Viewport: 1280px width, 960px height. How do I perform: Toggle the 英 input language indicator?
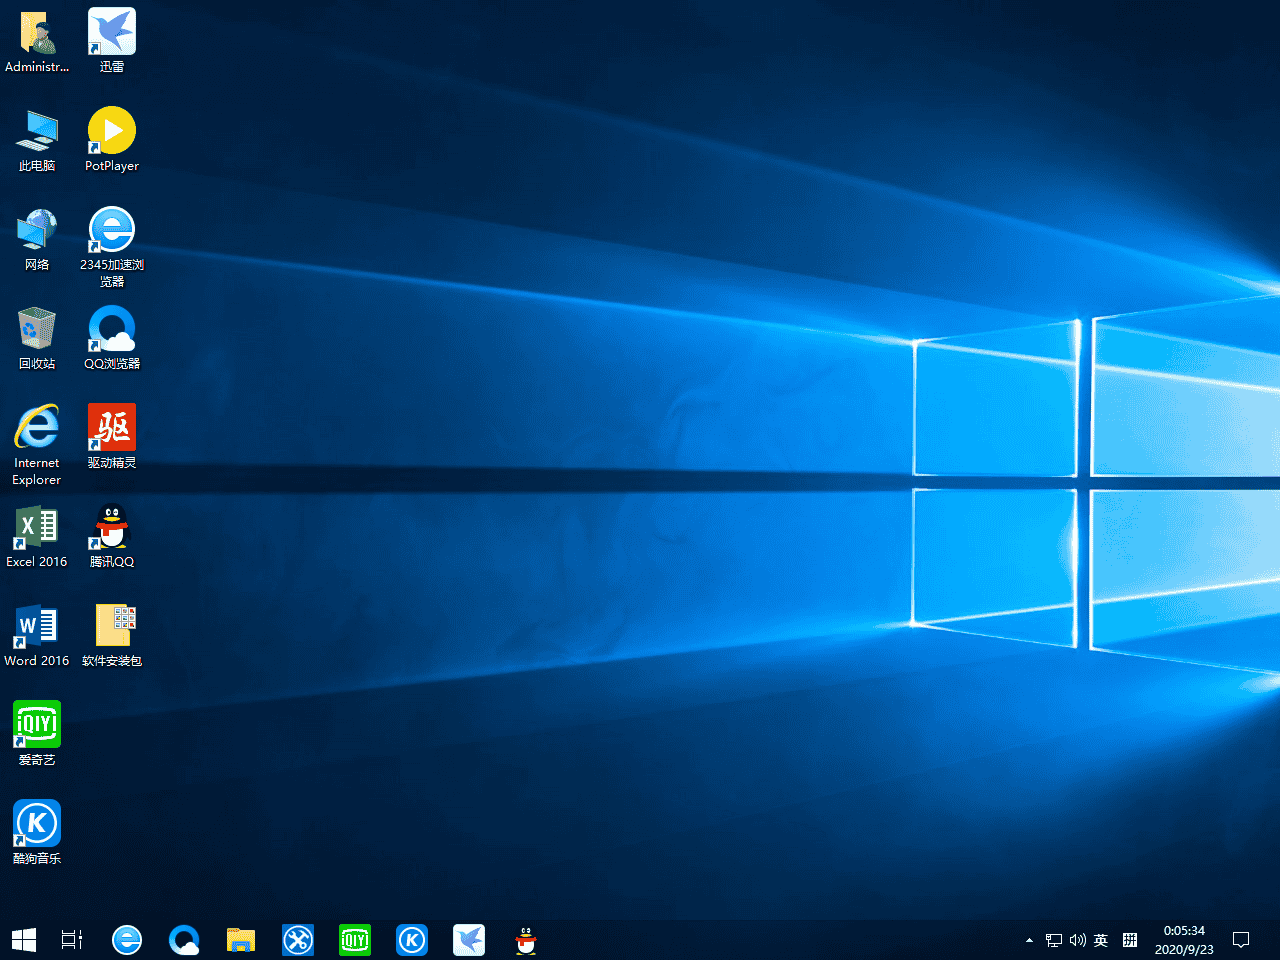(x=1101, y=940)
